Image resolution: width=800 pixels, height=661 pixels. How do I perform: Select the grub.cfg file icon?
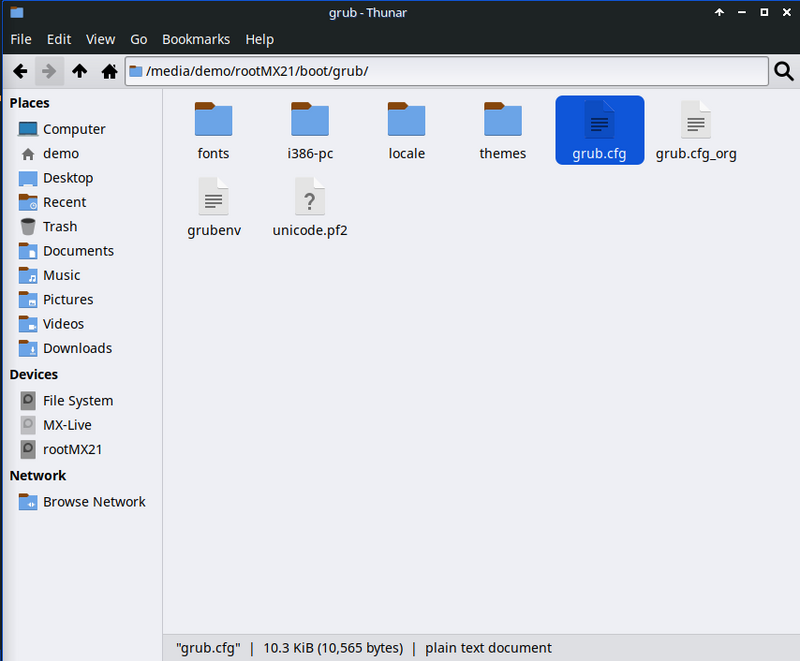click(599, 120)
